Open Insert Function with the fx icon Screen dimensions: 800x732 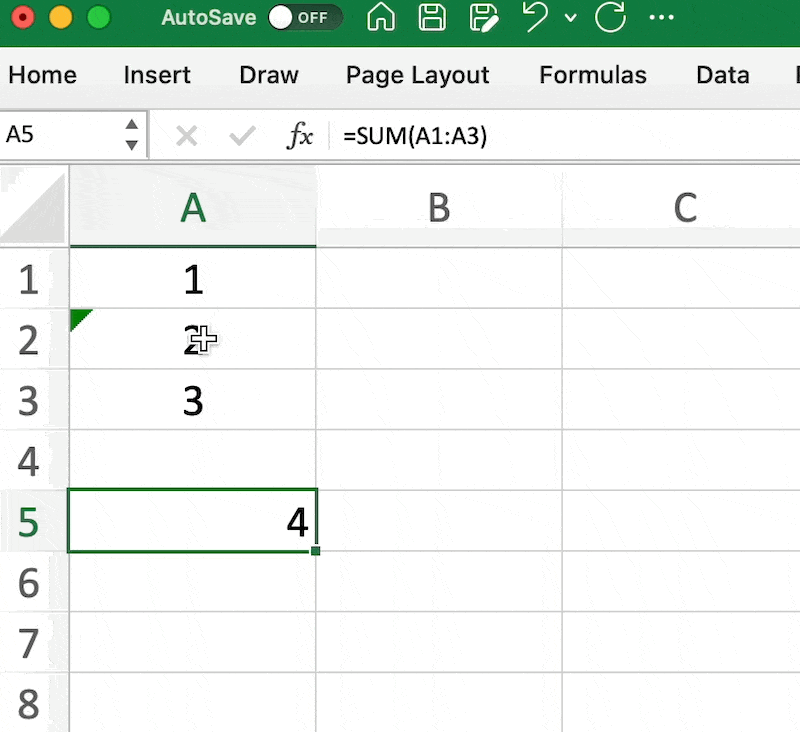pos(299,135)
